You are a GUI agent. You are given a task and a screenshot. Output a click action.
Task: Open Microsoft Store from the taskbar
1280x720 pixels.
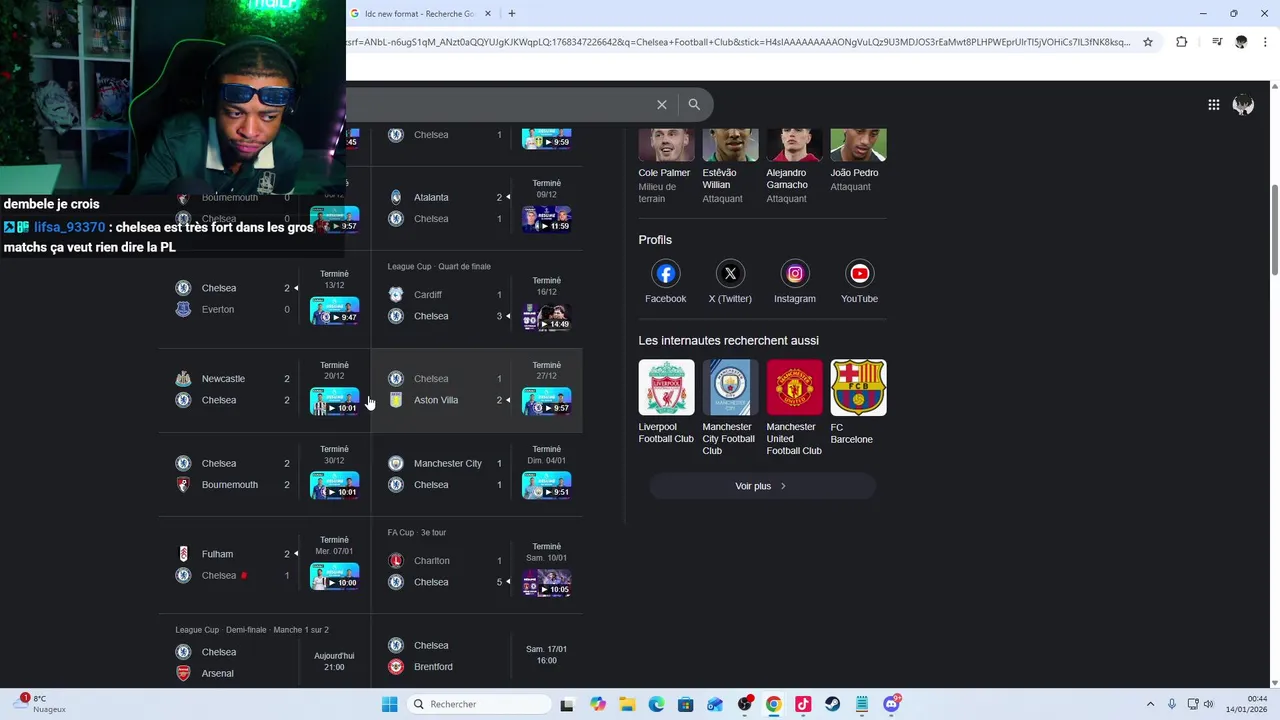[x=685, y=704]
